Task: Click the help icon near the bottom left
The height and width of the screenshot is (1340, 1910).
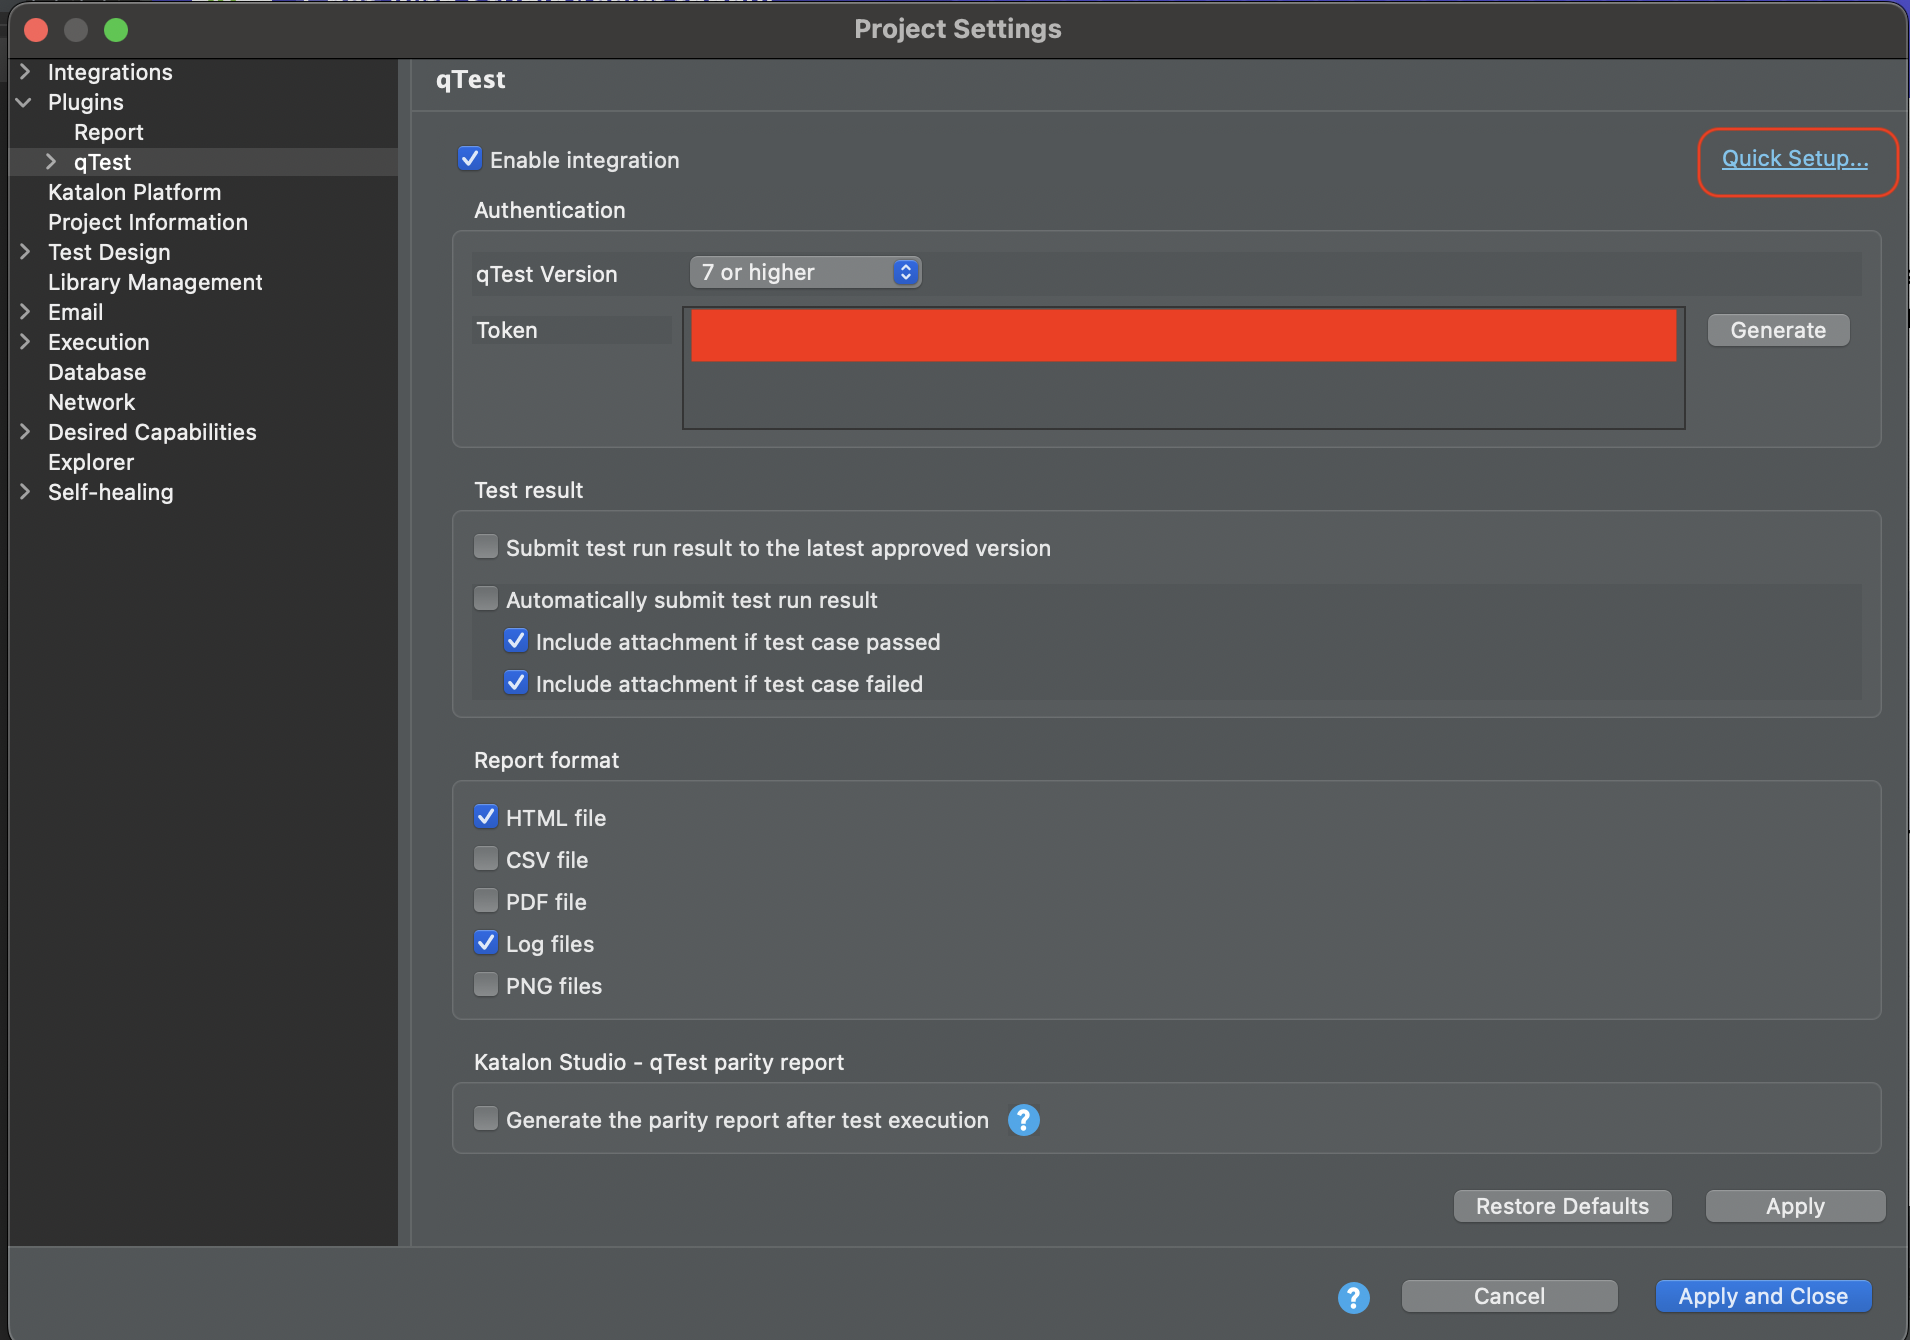Action: 1353,1297
